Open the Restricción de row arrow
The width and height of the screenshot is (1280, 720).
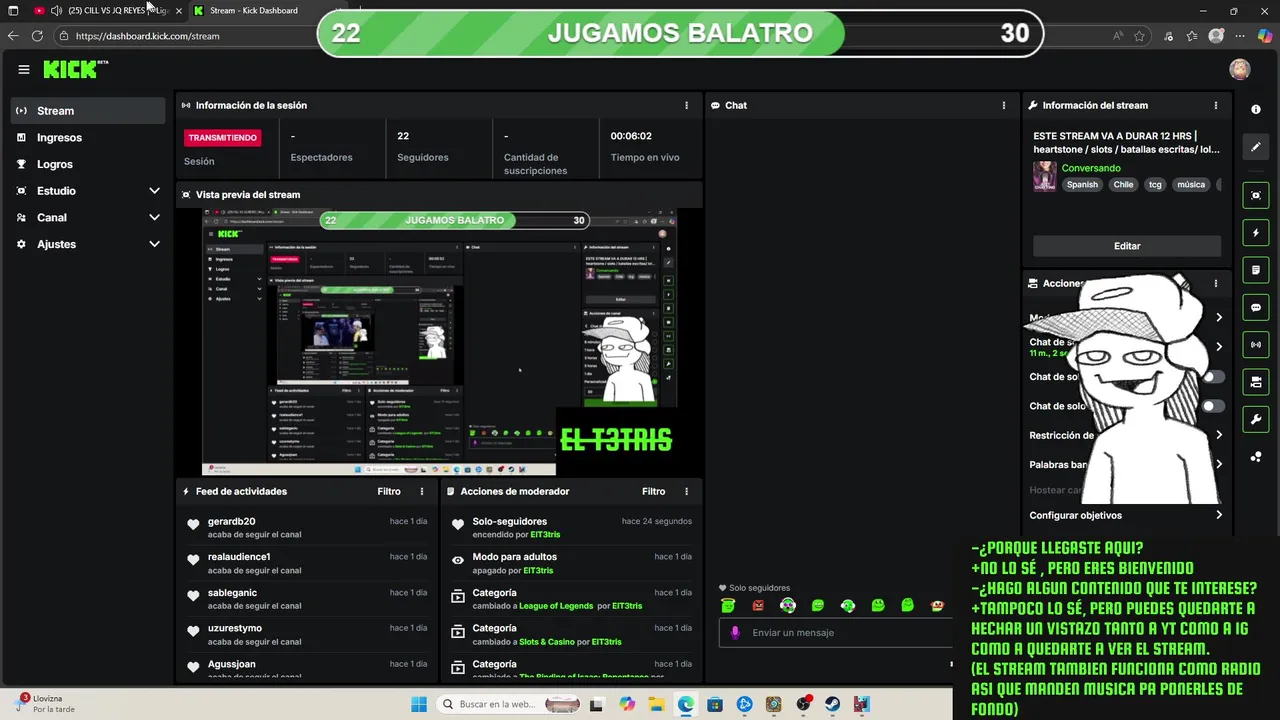(1218, 435)
